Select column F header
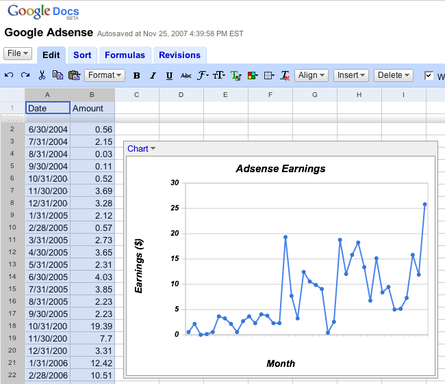Viewport: 445px width, 384px height. 270,95
